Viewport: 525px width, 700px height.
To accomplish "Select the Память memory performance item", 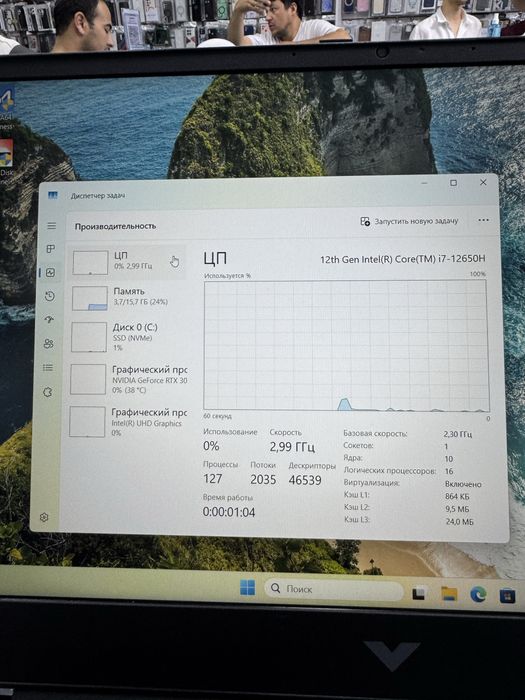I will pos(128,298).
